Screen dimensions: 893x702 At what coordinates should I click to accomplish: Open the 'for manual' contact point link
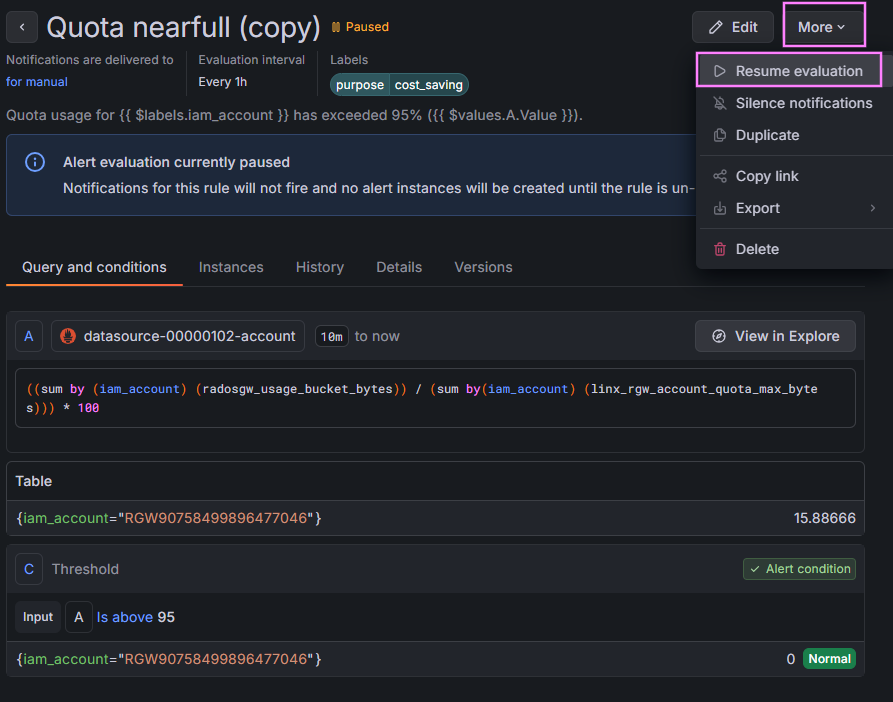pyautogui.click(x=36, y=82)
